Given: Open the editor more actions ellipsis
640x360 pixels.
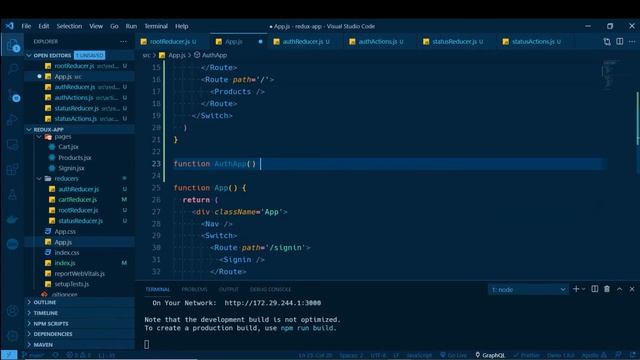Looking at the screenshot, I should (x=632, y=41).
